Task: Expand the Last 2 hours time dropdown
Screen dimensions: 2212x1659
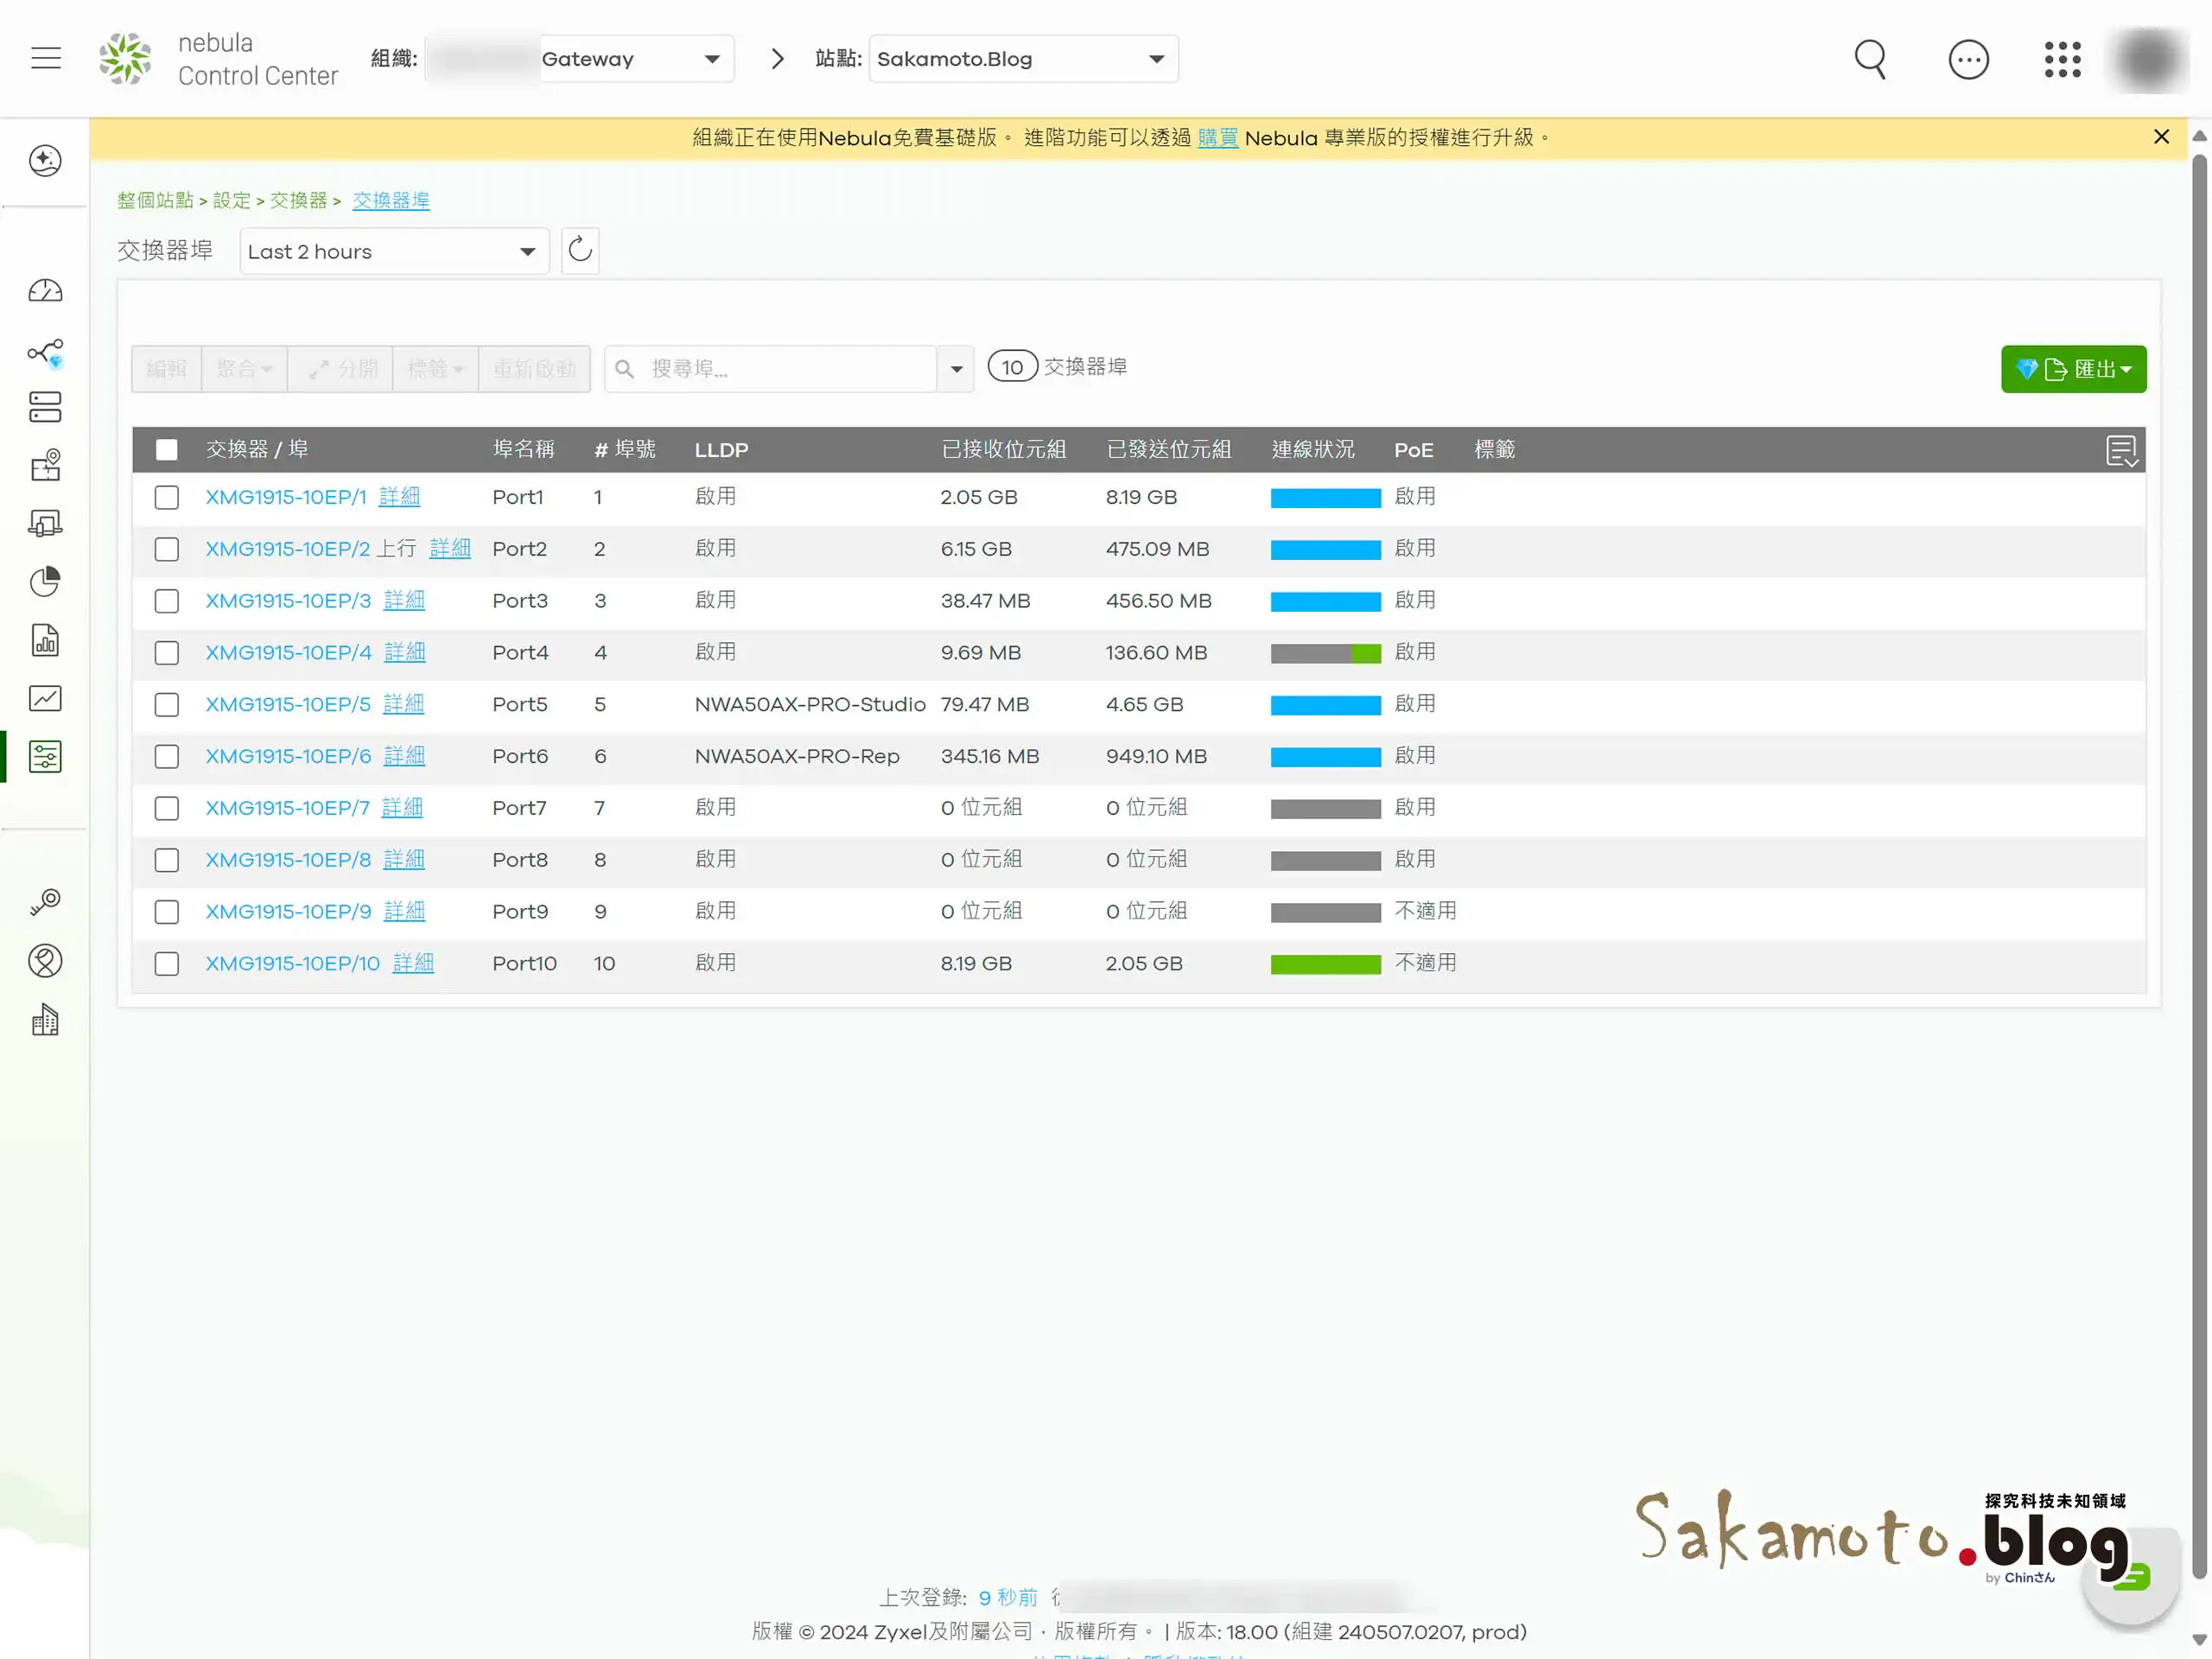Action: click(394, 251)
